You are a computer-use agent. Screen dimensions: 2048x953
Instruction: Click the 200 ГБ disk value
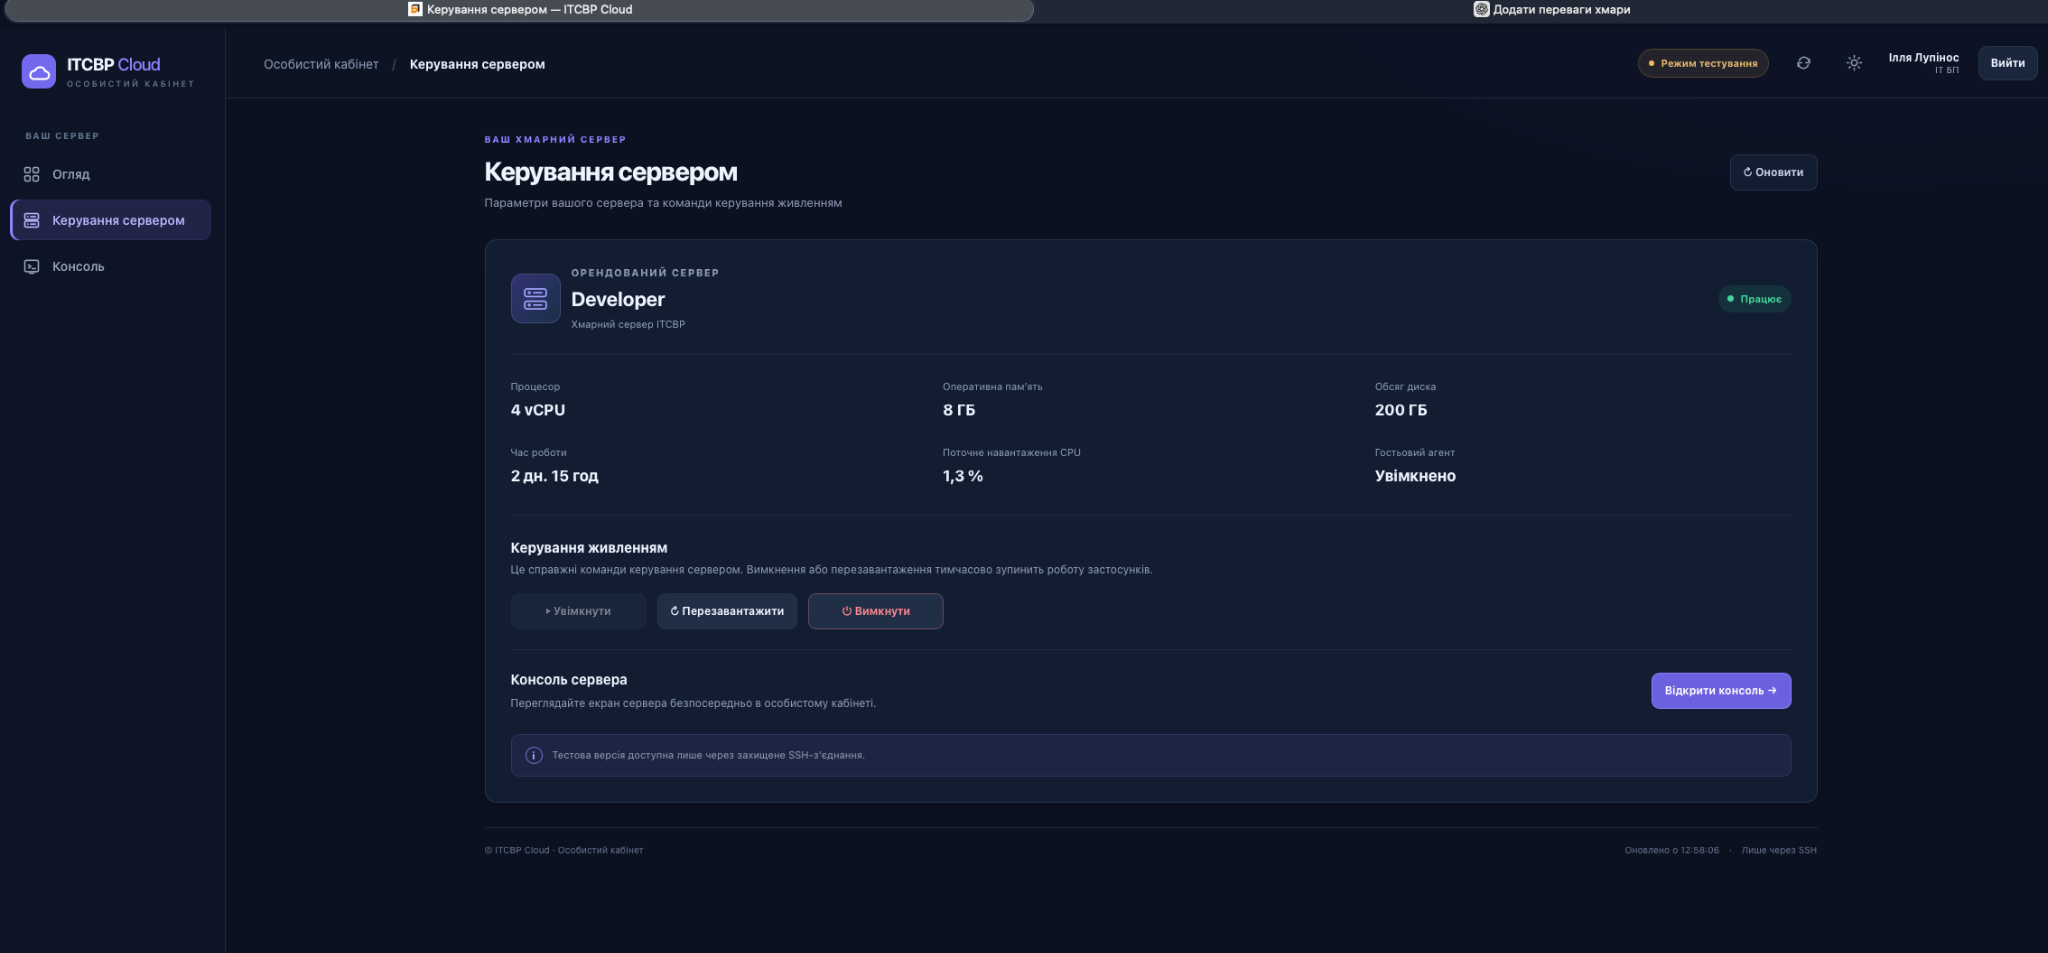1400,410
